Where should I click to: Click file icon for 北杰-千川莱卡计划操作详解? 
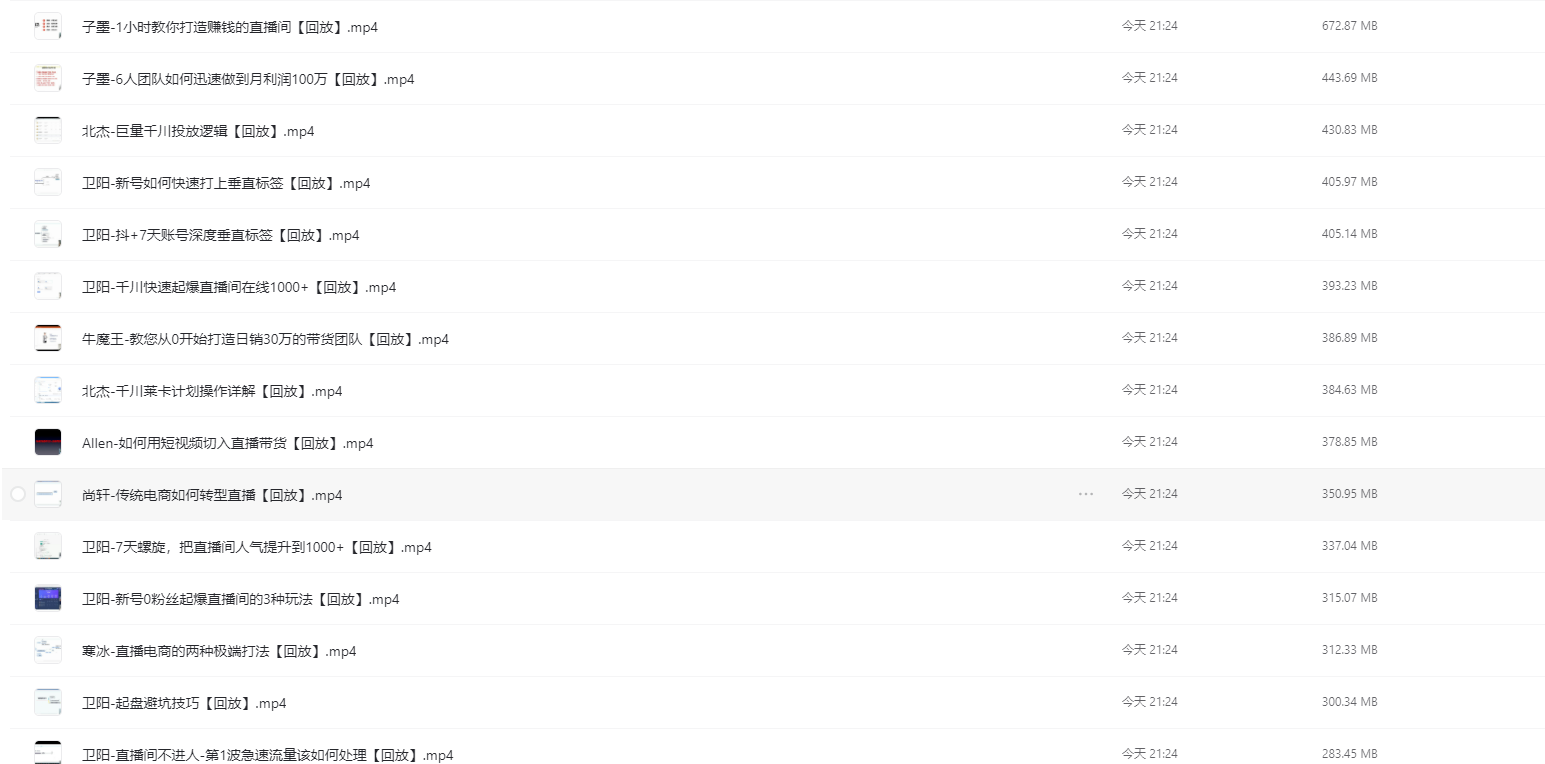(x=47, y=390)
